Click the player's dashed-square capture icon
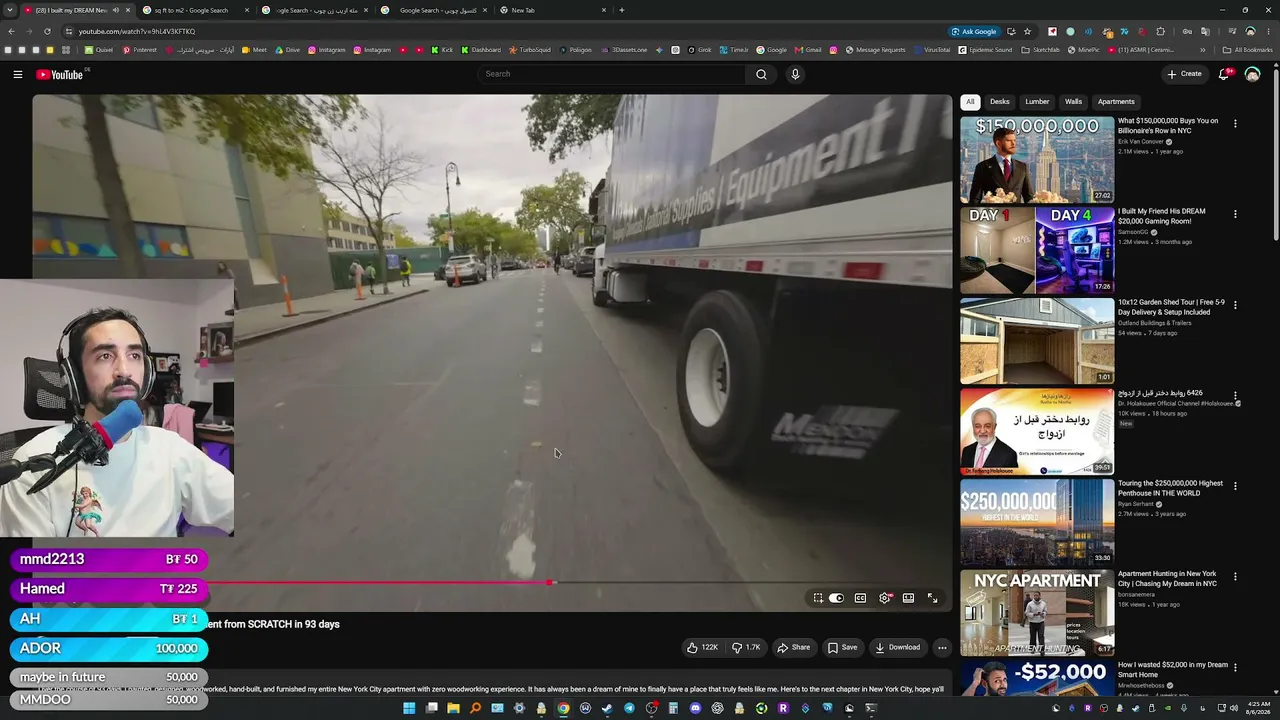Screen dimensions: 1280x720 818,598
